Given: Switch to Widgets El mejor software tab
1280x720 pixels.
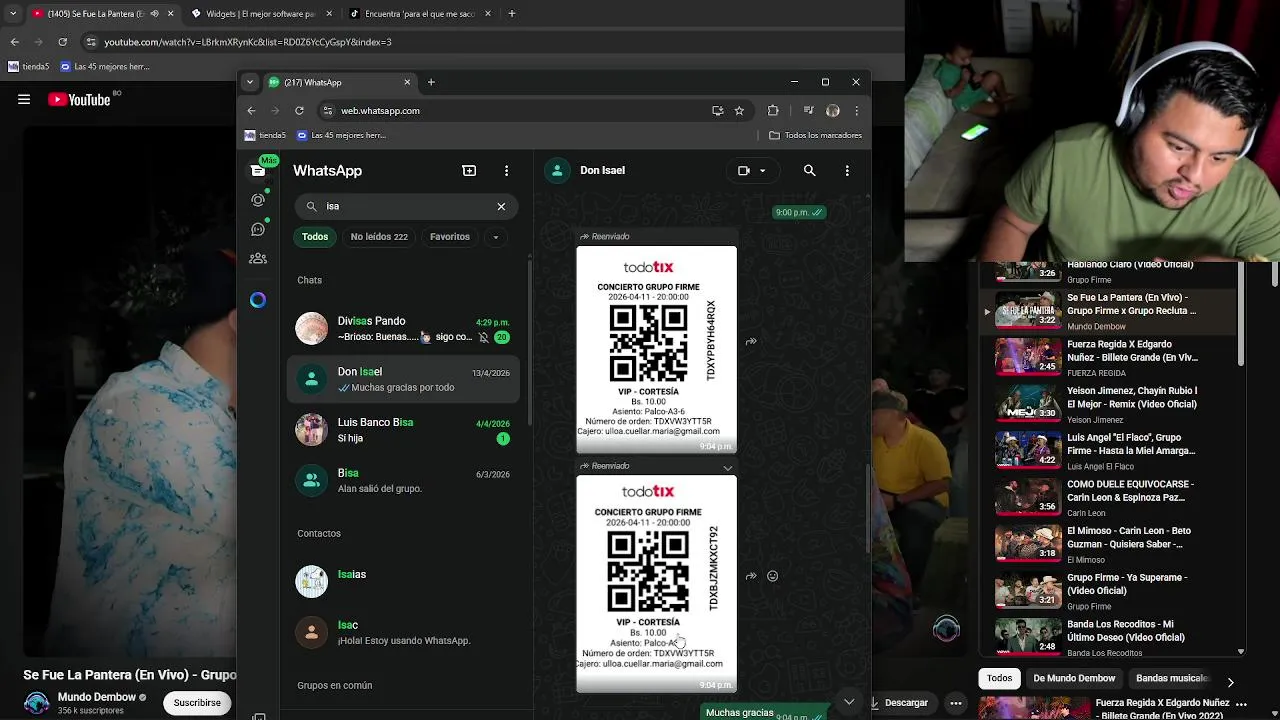Looking at the screenshot, I should tap(260, 14).
